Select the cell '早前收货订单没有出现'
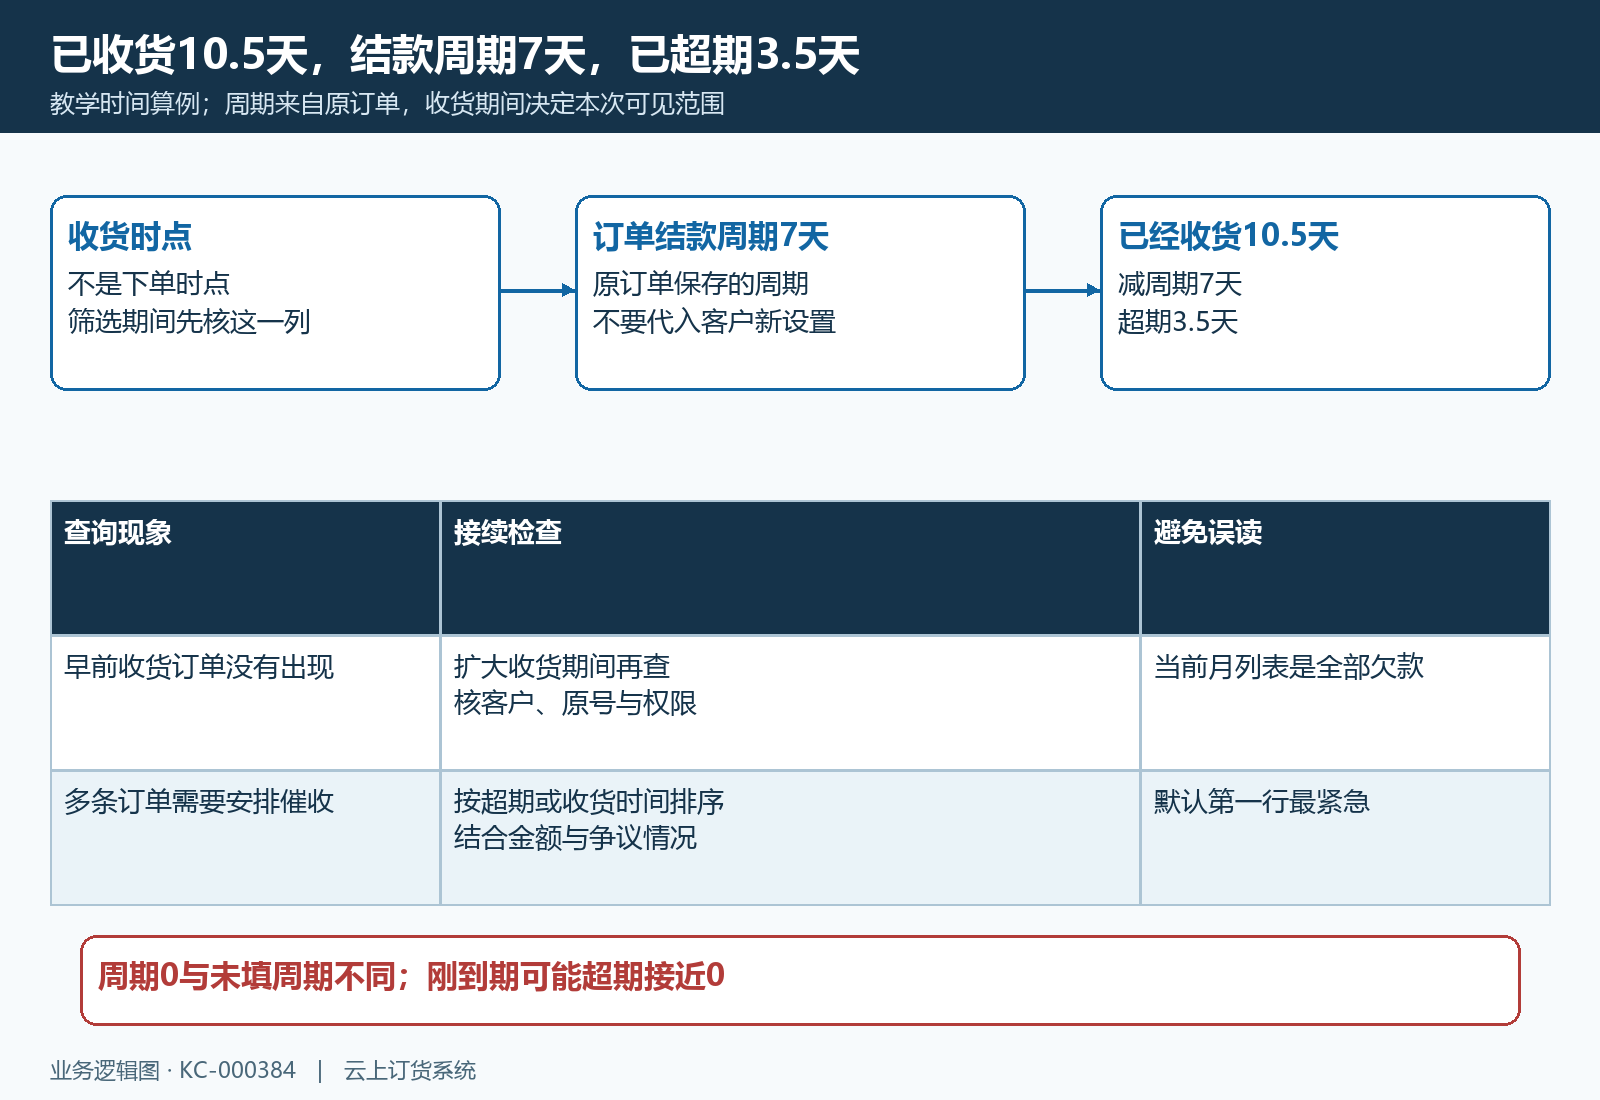1600x1100 pixels. coord(245,703)
